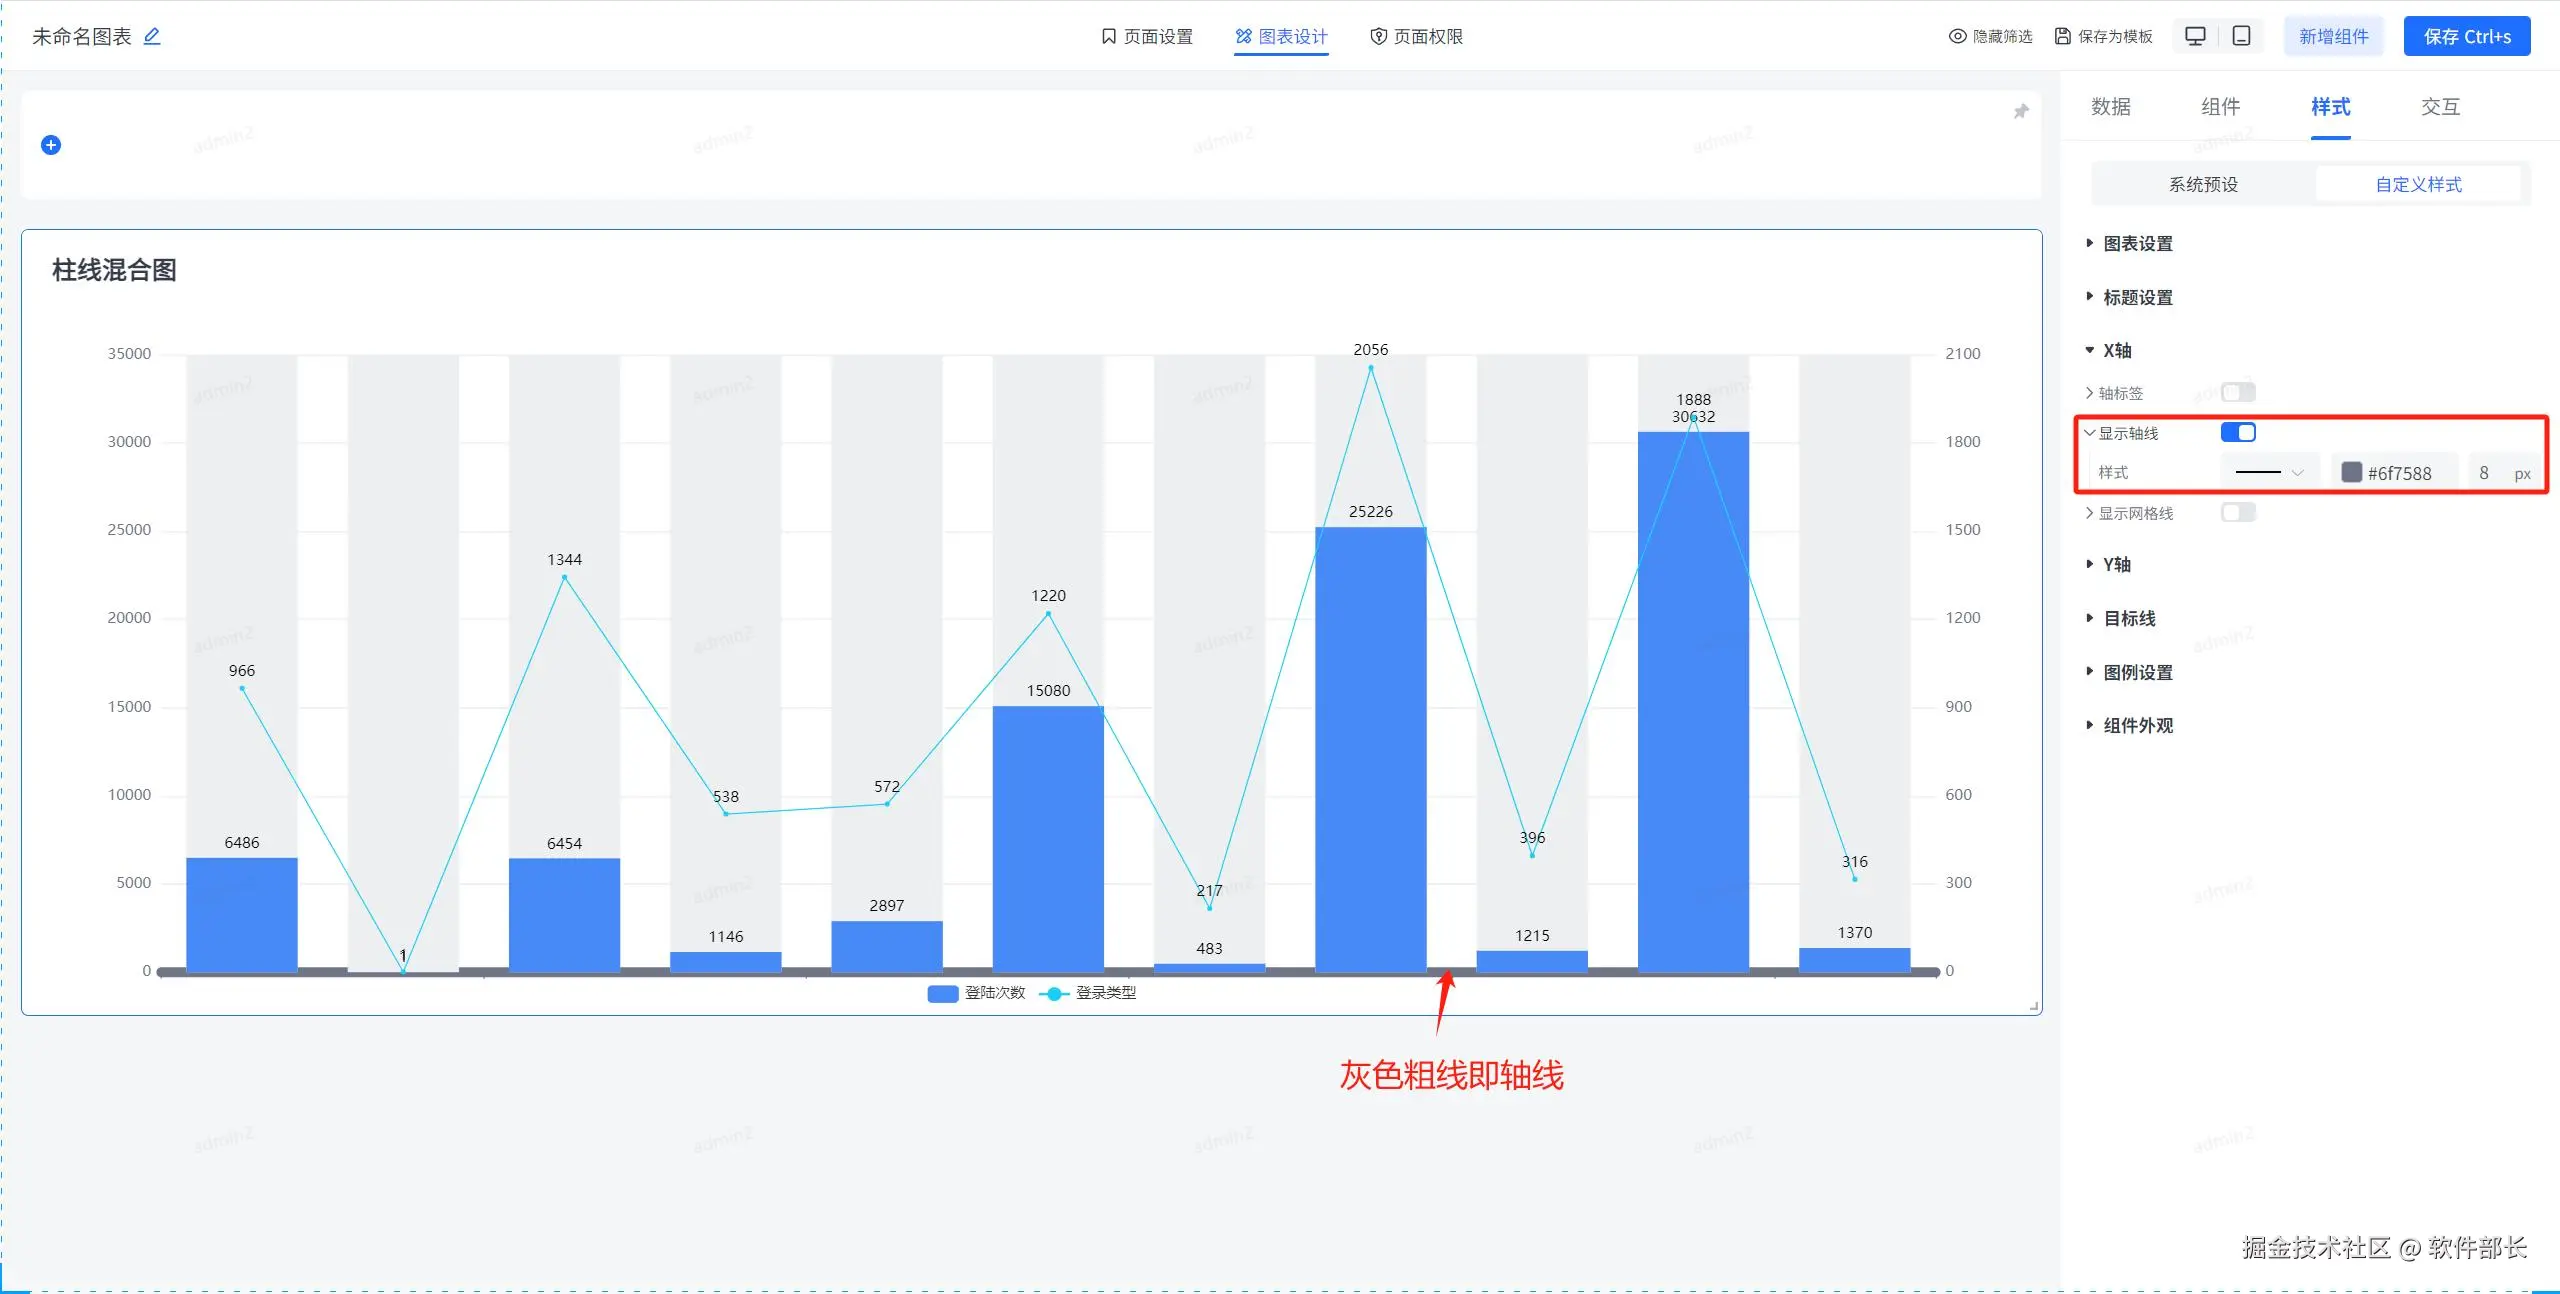The height and width of the screenshot is (1294, 2560).
Task: Open the #6f7588 axis color swatch
Action: (x=2352, y=472)
